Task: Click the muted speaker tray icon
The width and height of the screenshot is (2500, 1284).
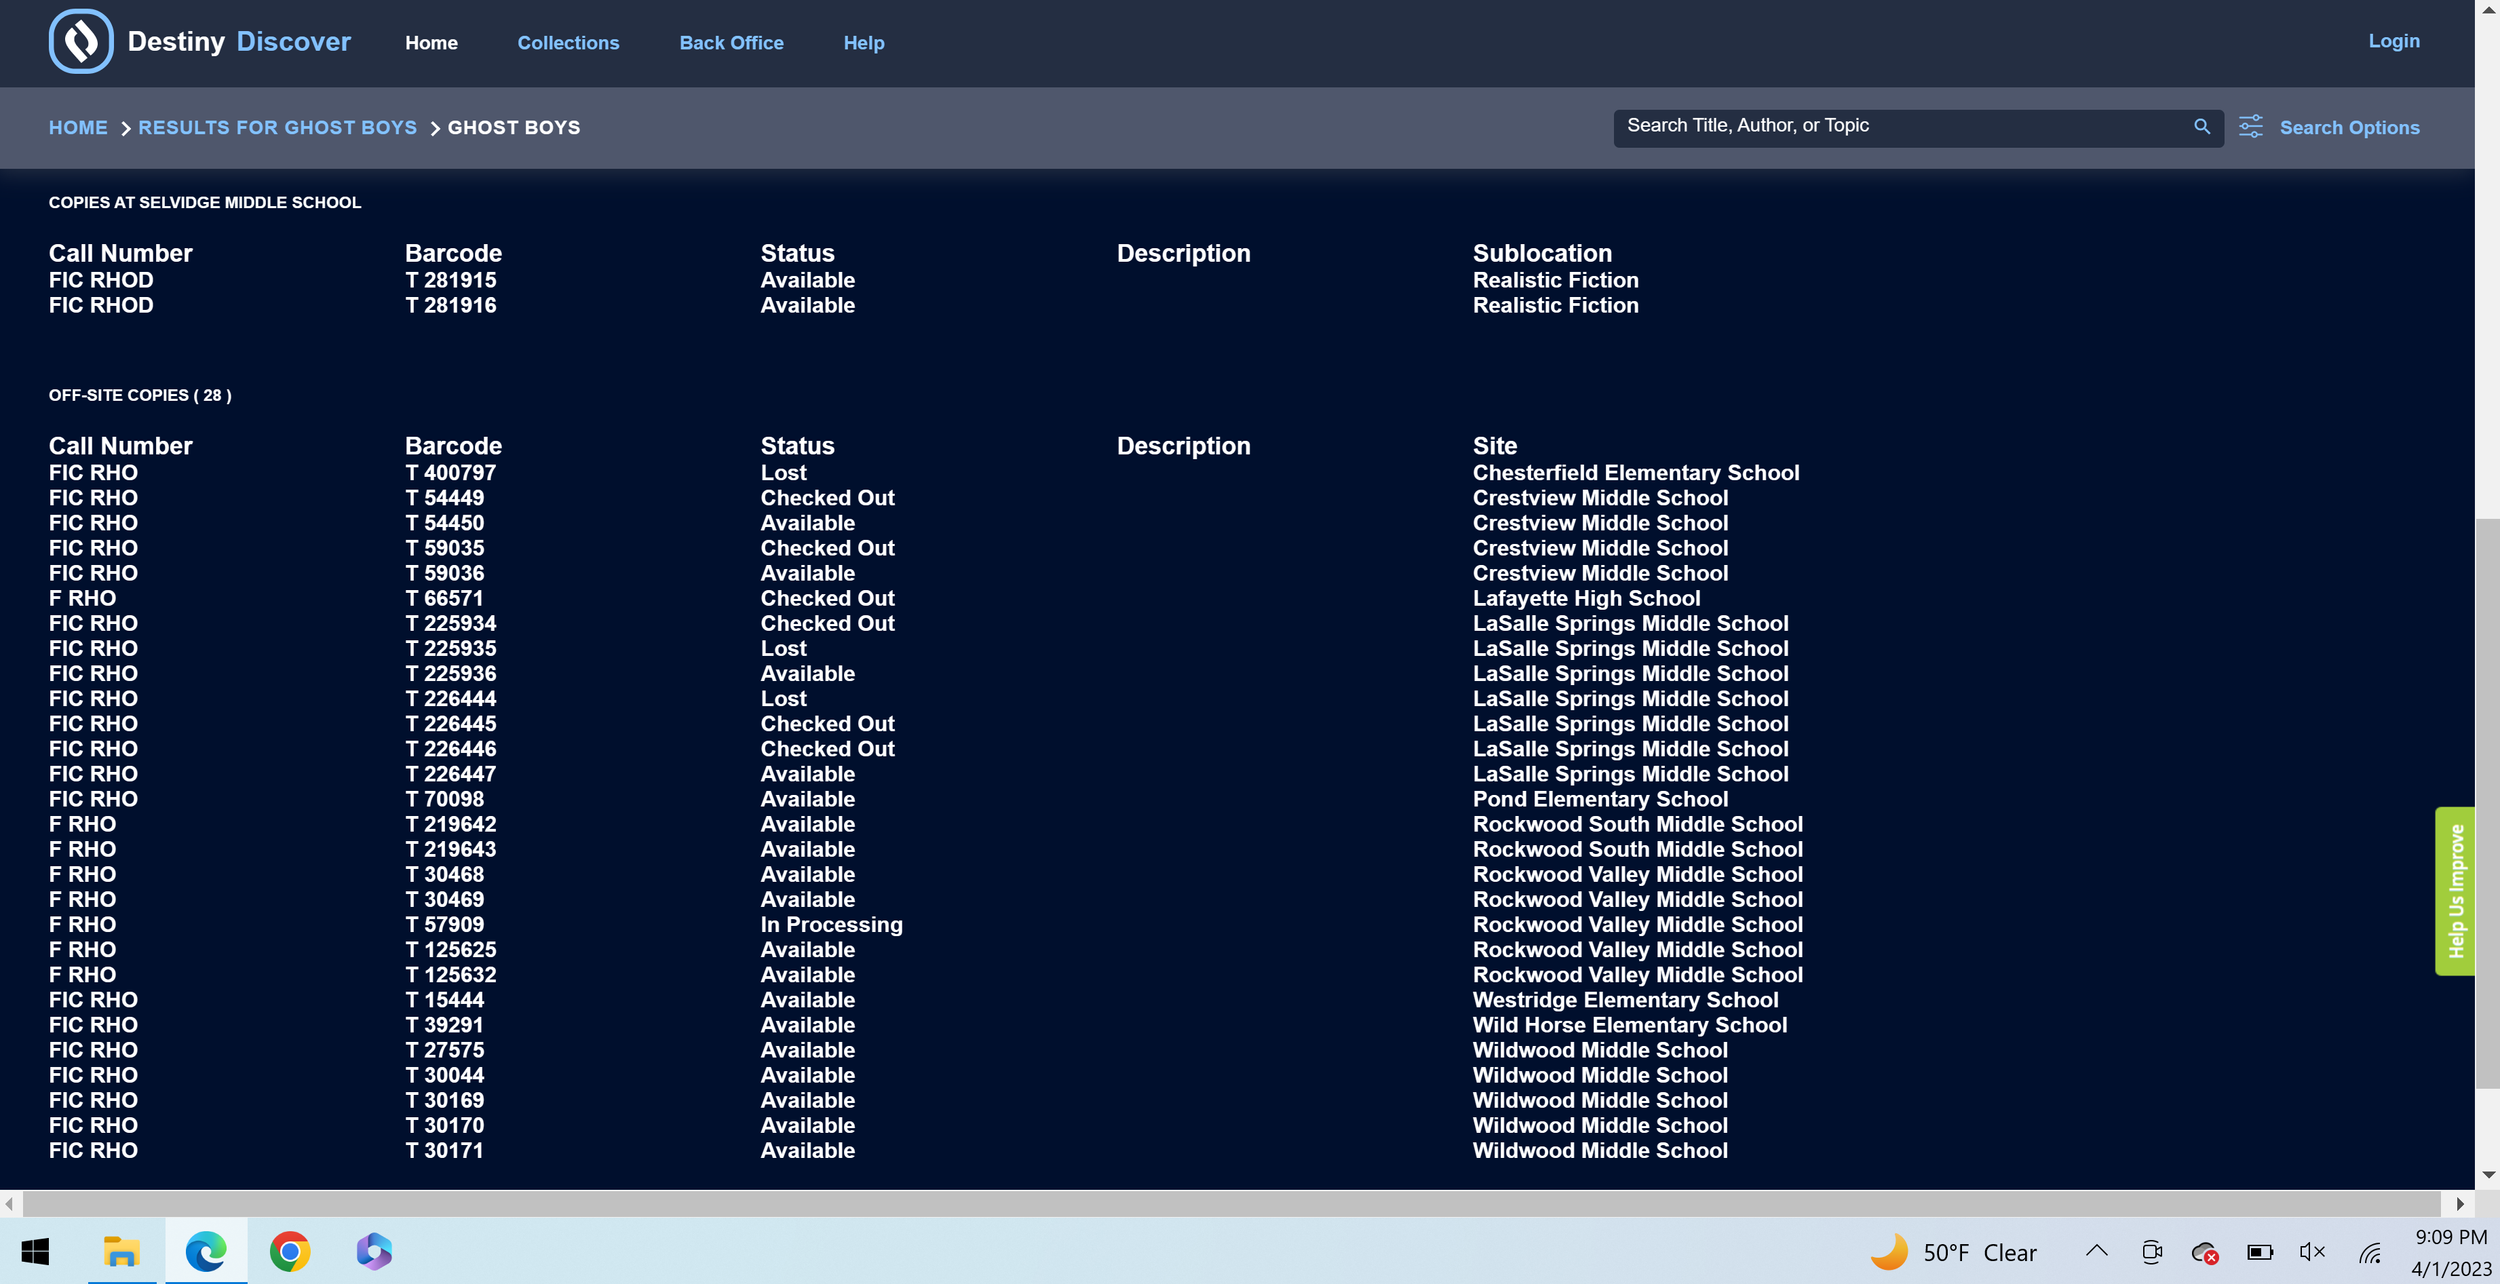Action: click(x=2312, y=1252)
